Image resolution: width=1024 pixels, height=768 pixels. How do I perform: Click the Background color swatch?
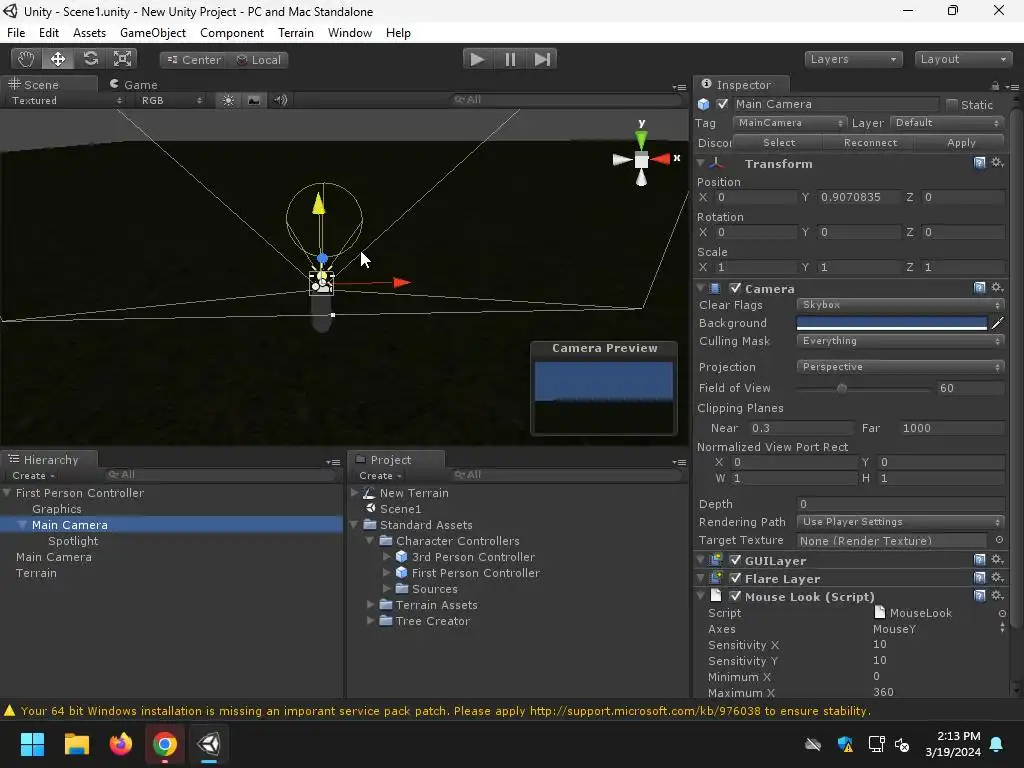[891, 323]
